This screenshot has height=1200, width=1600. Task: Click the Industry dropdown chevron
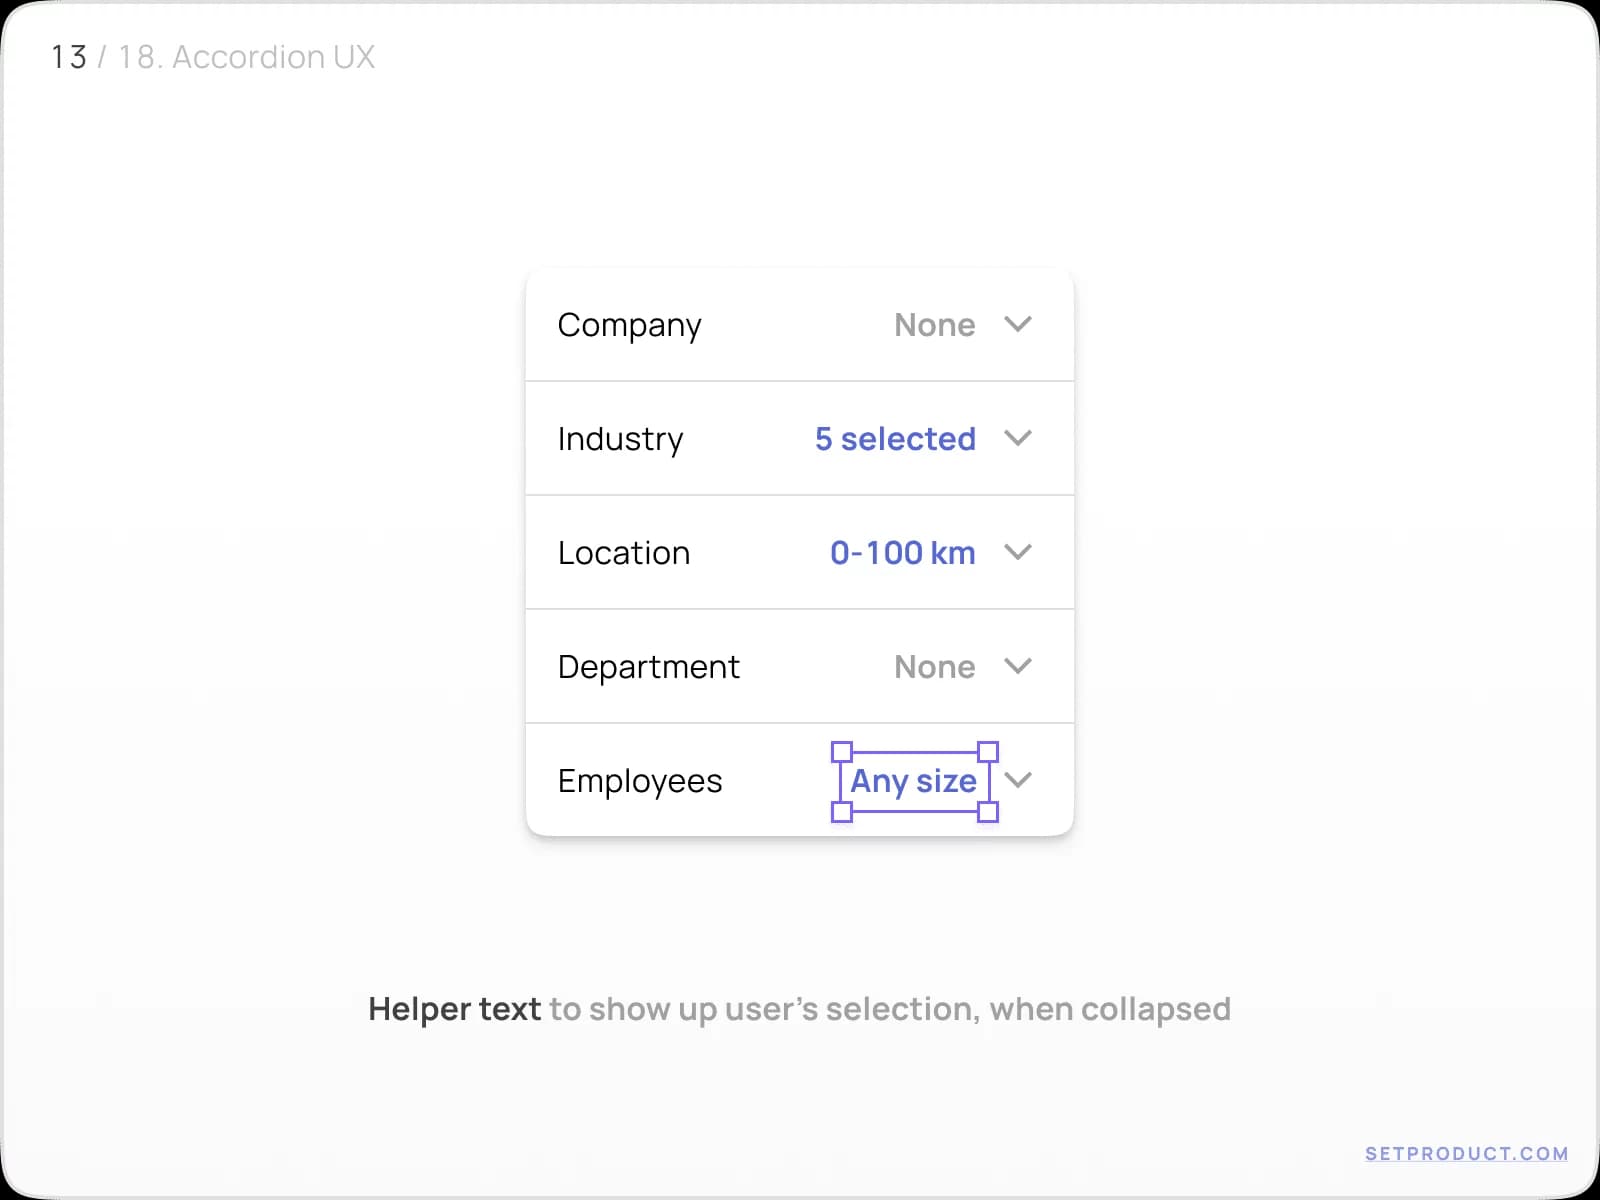coord(1019,438)
